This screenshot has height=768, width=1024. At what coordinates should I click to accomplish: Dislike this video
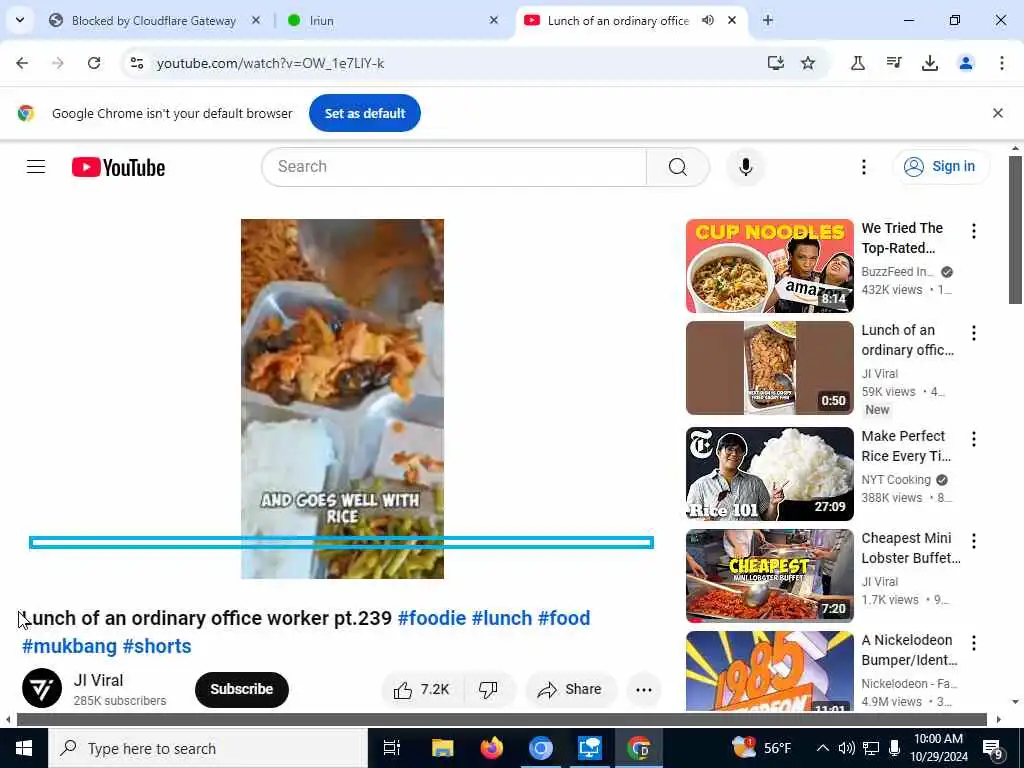pos(488,689)
